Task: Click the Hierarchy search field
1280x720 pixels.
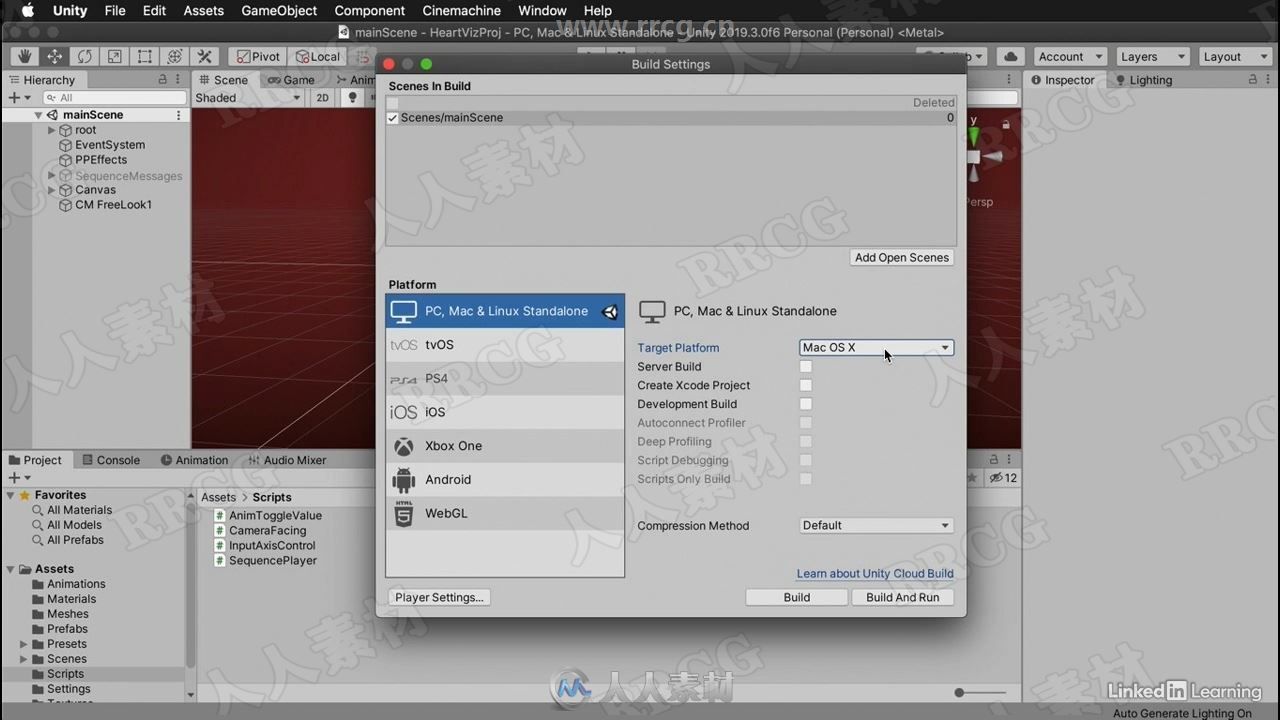Action: pyautogui.click(x=115, y=98)
